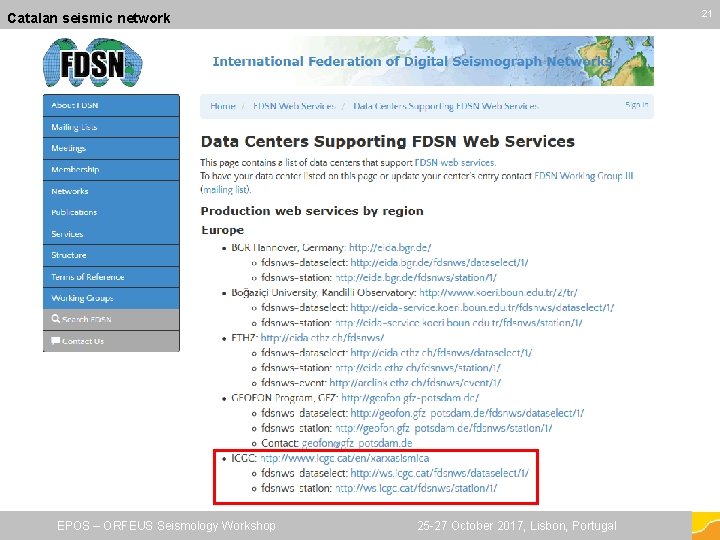The width and height of the screenshot is (720, 540).
Task: Open the BGR Hannover eida.bgr.de link
Action: 390,248
